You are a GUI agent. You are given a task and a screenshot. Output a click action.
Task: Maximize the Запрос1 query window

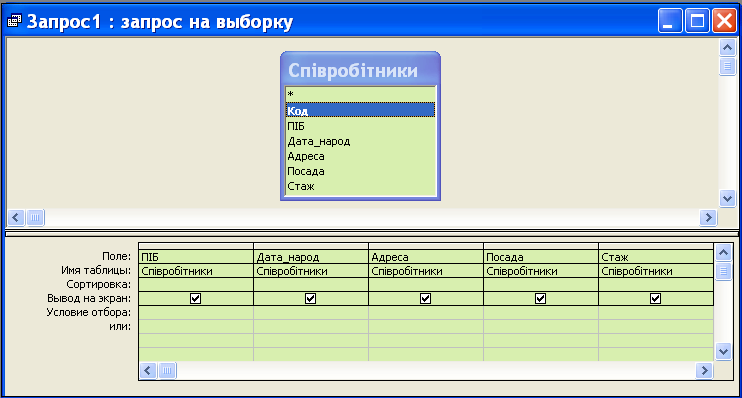pos(698,21)
